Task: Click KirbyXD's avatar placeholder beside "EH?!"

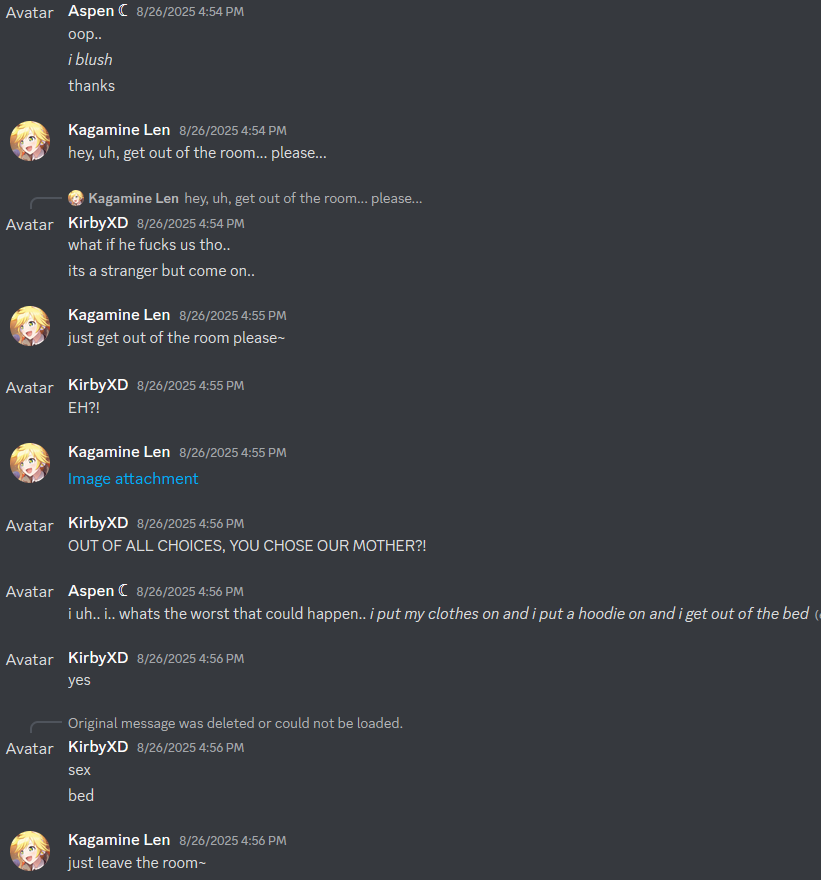Action: pos(30,388)
